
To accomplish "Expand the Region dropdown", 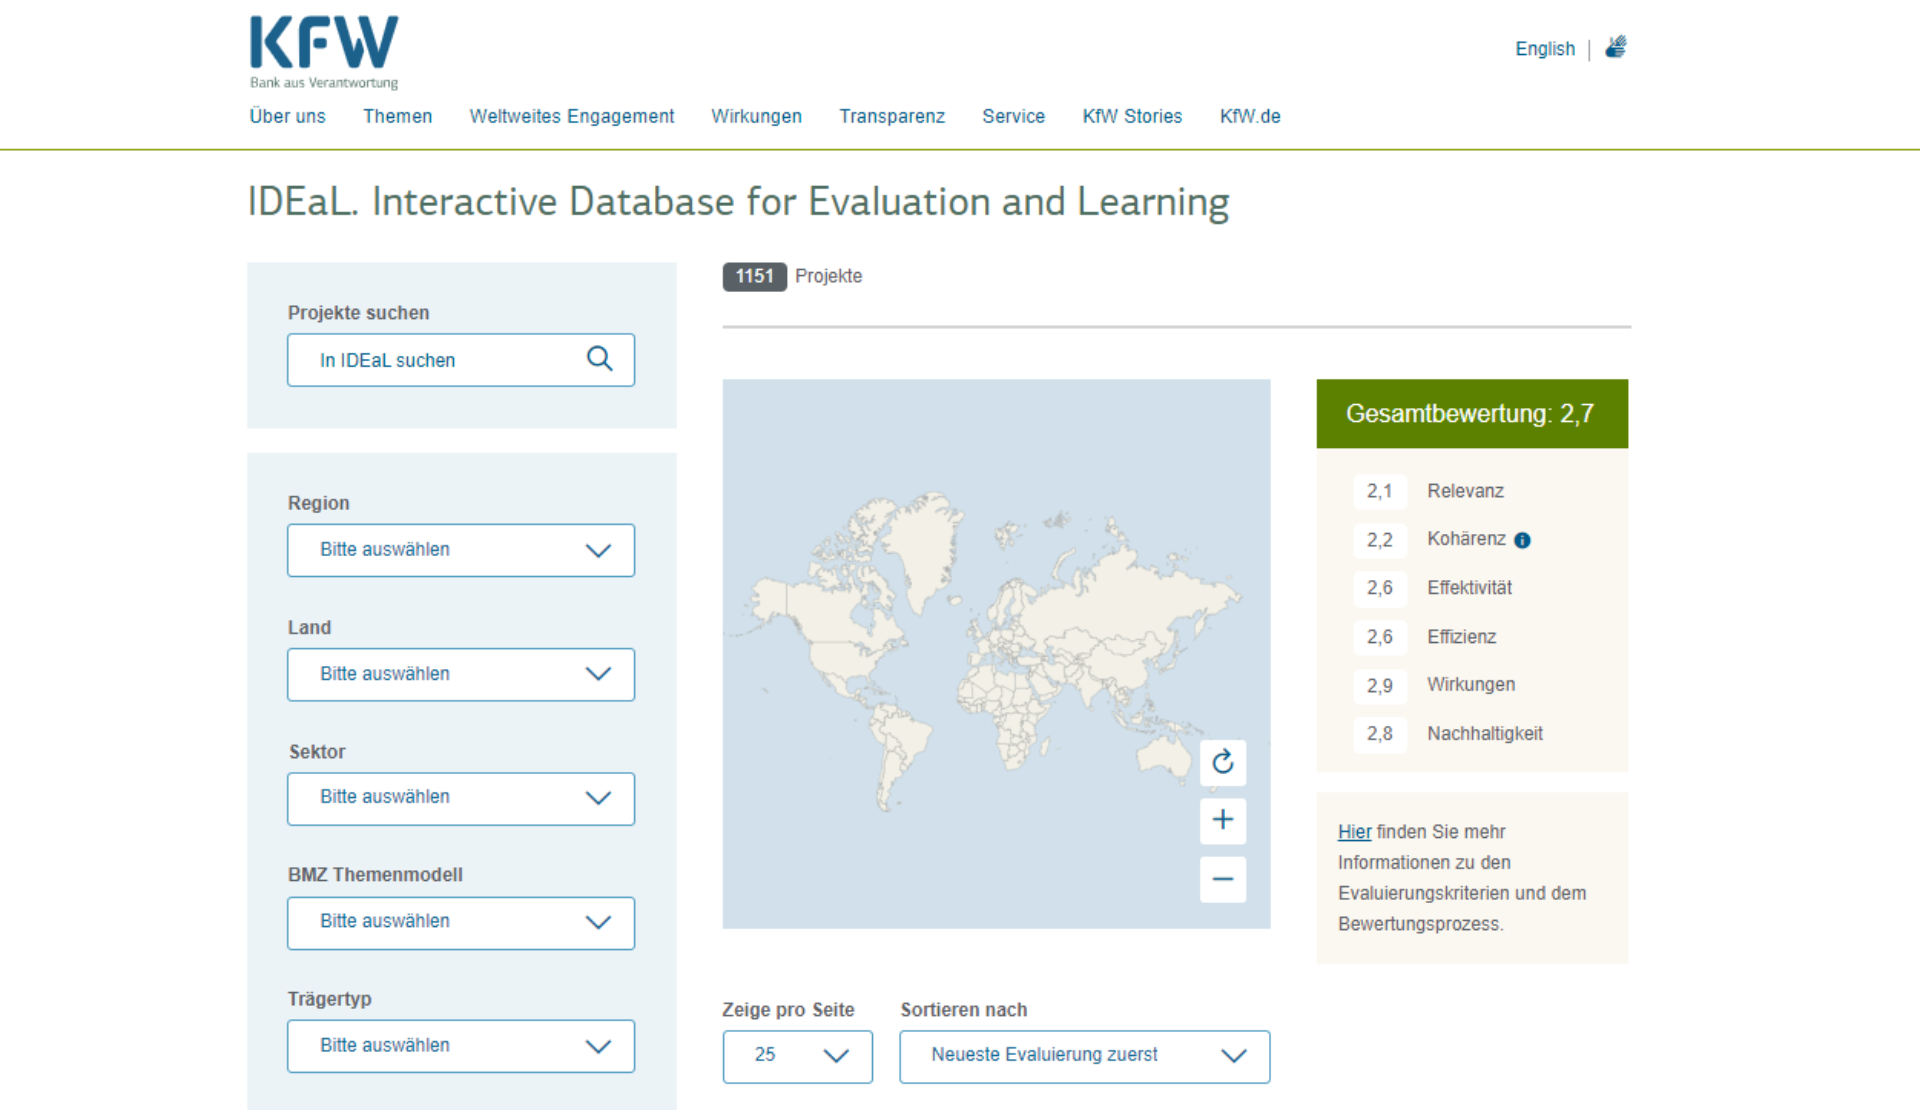I will tap(461, 550).
